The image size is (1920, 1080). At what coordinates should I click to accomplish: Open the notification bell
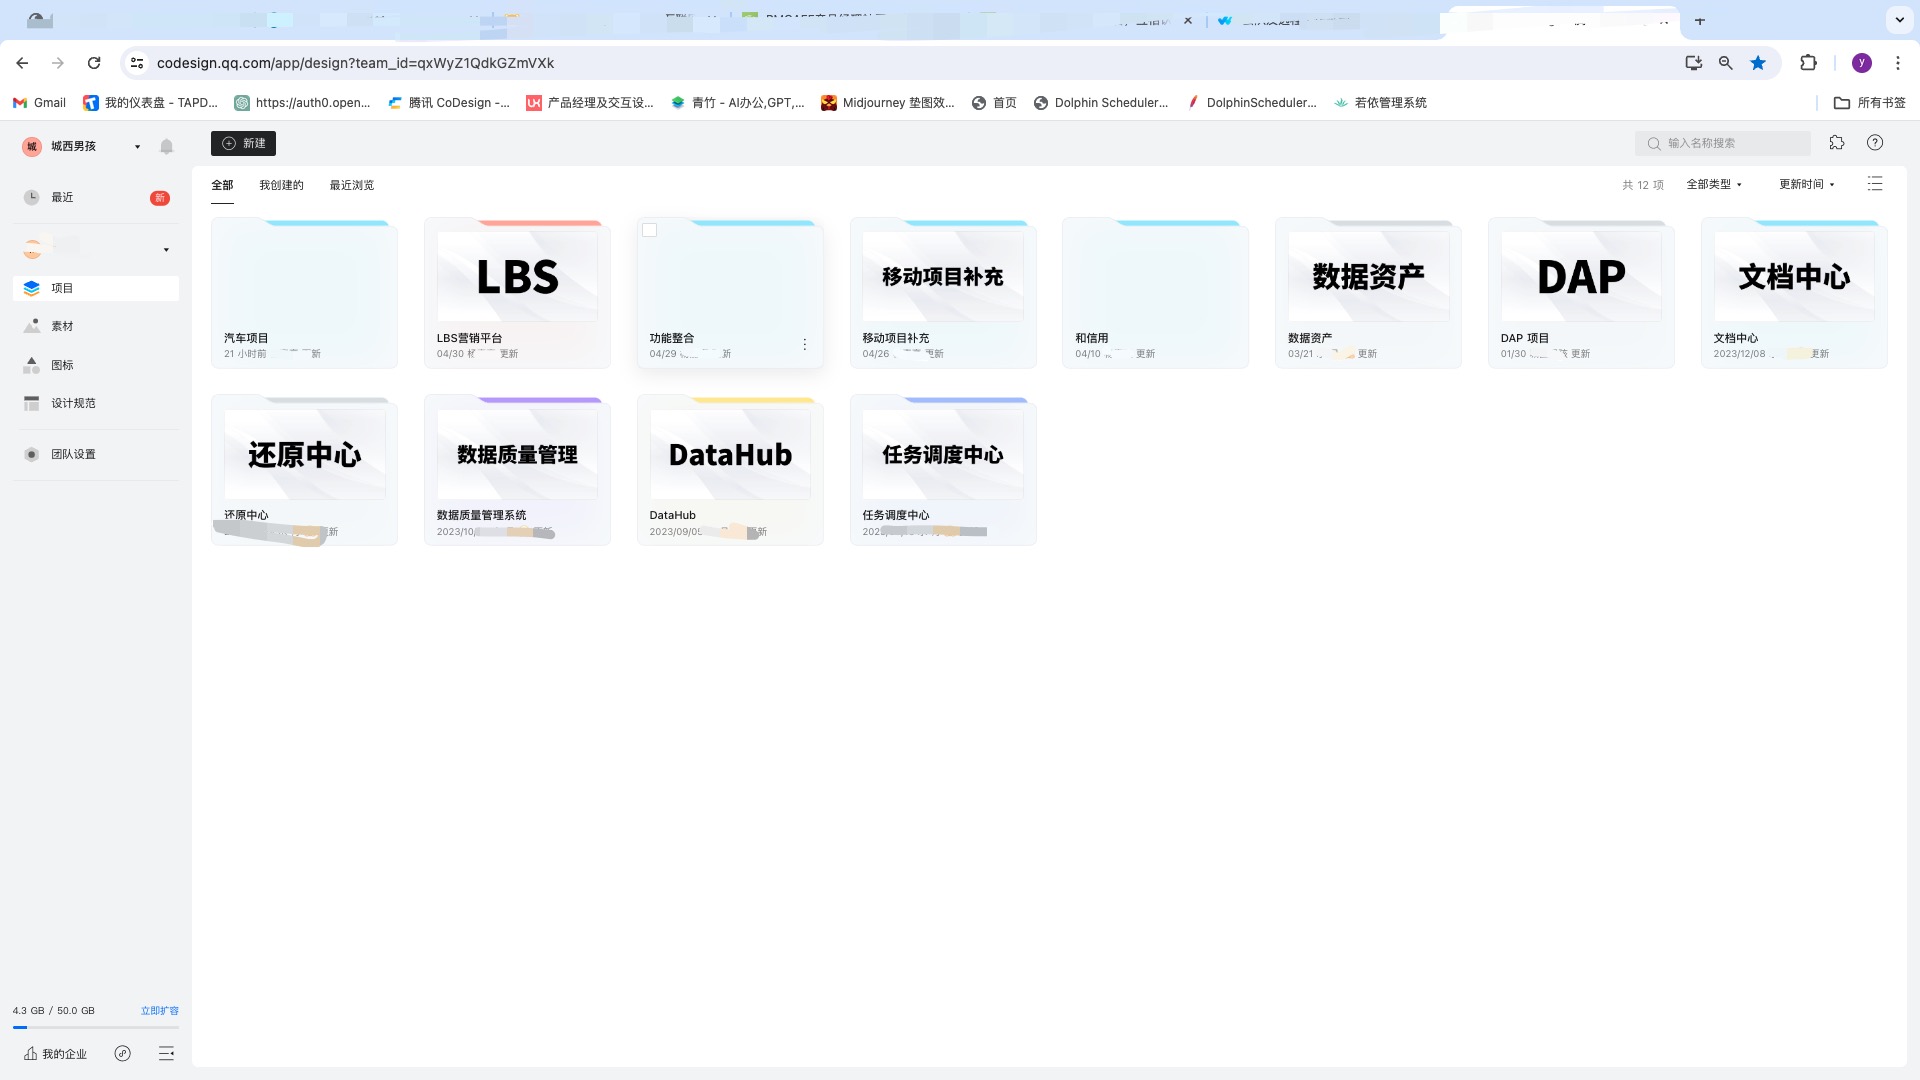point(166,146)
